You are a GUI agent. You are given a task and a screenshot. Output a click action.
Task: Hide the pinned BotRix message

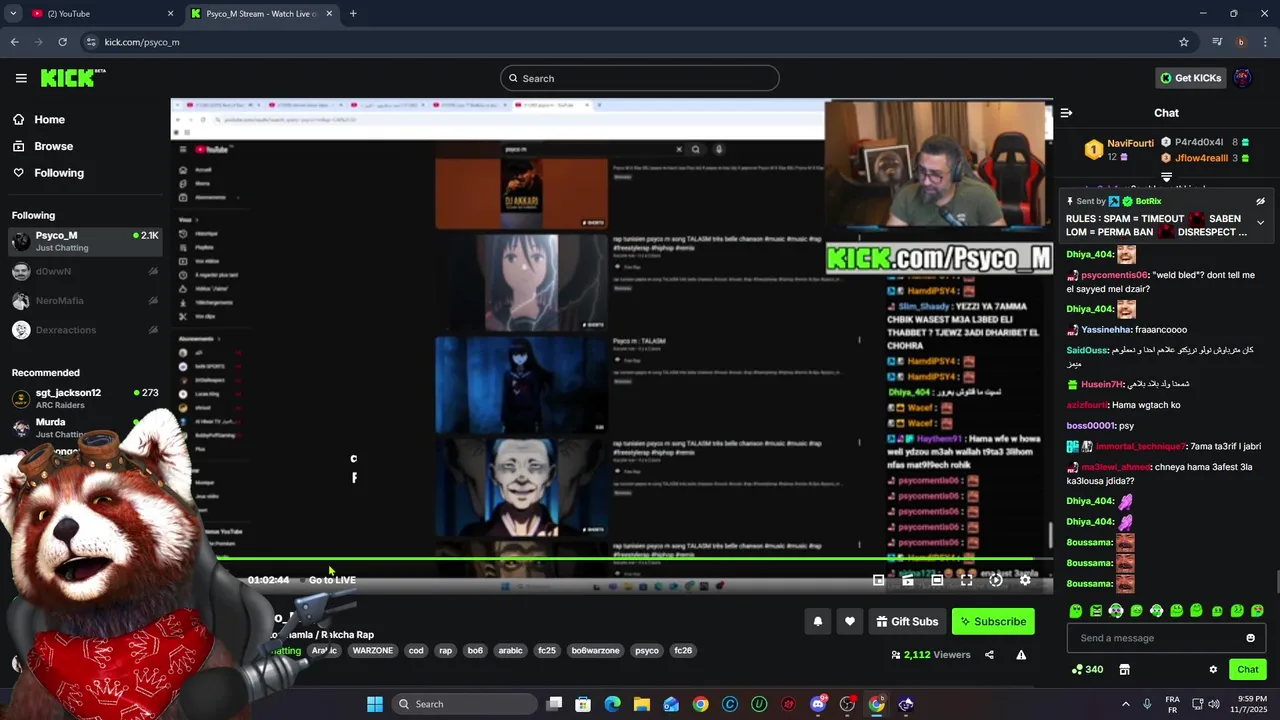(x=1260, y=201)
